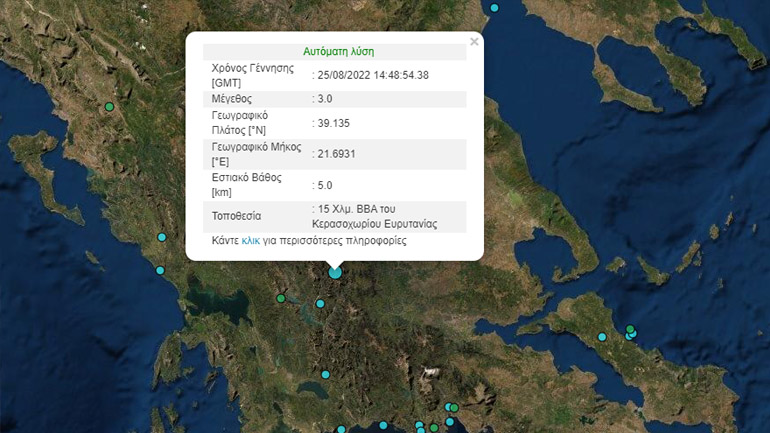Screen dimensions: 770x433
Task: Click the 'Γεωγραφικό Πλάτος [°N]' label
Action: 240,123
